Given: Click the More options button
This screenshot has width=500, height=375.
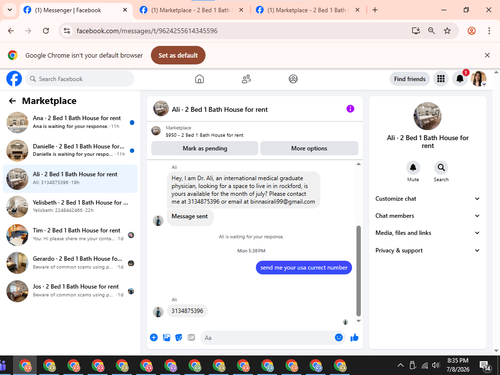Looking at the screenshot, I should point(309,148).
